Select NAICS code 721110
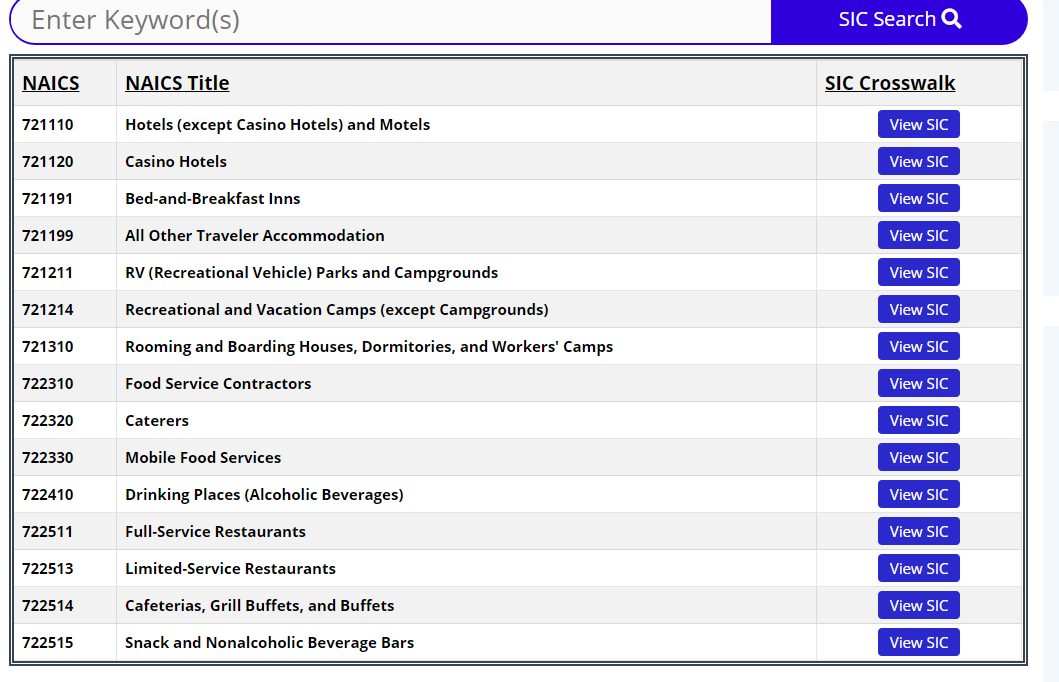The width and height of the screenshot is (1059, 682). 47,125
